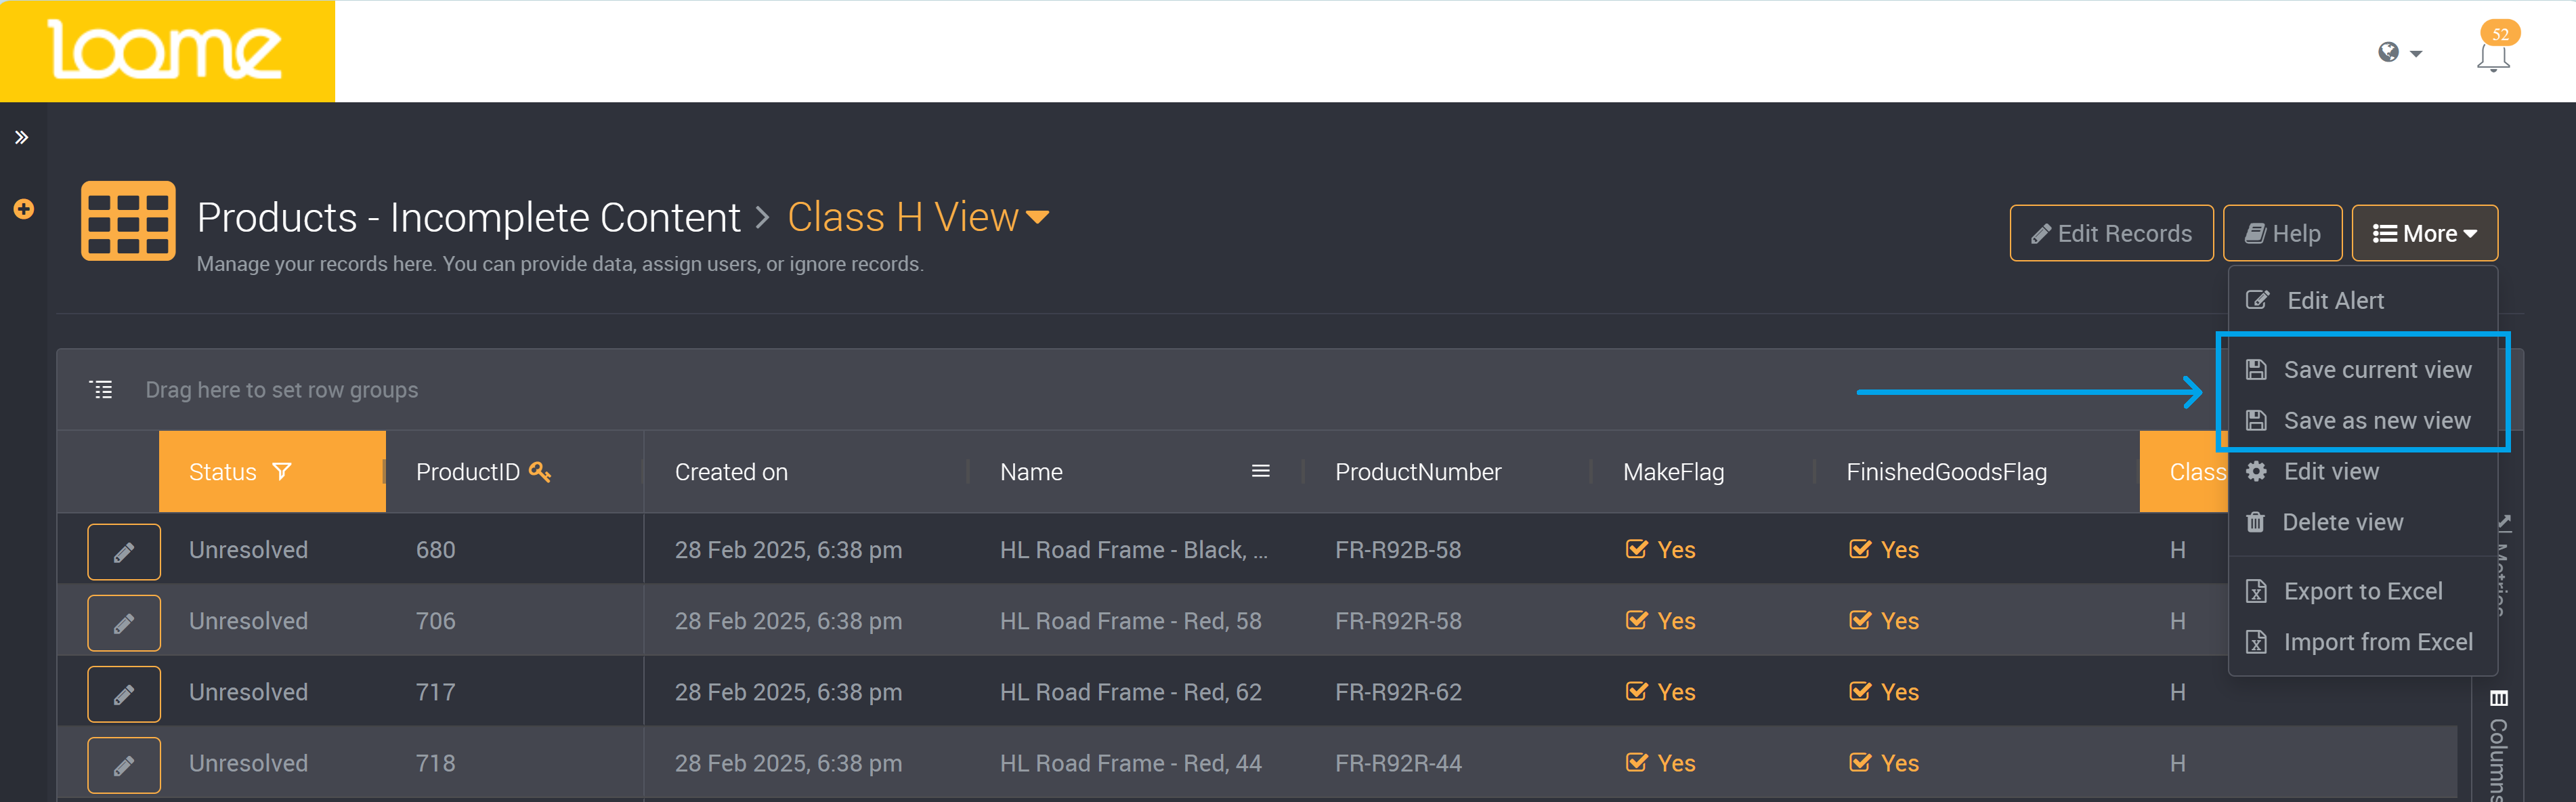Click the Loome logo
The height and width of the screenshot is (802, 2576).
click(x=166, y=50)
